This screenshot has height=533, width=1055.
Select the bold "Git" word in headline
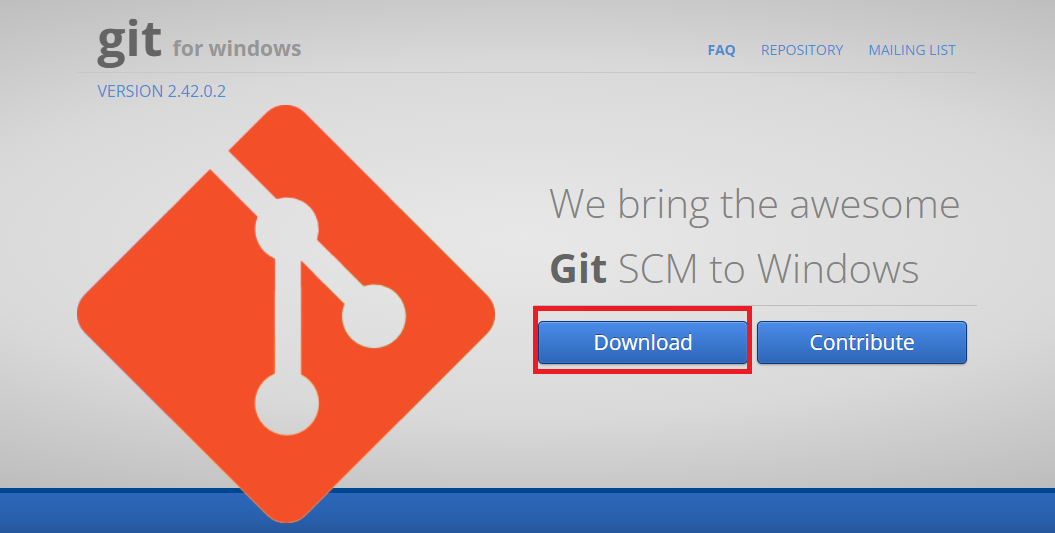coord(579,269)
